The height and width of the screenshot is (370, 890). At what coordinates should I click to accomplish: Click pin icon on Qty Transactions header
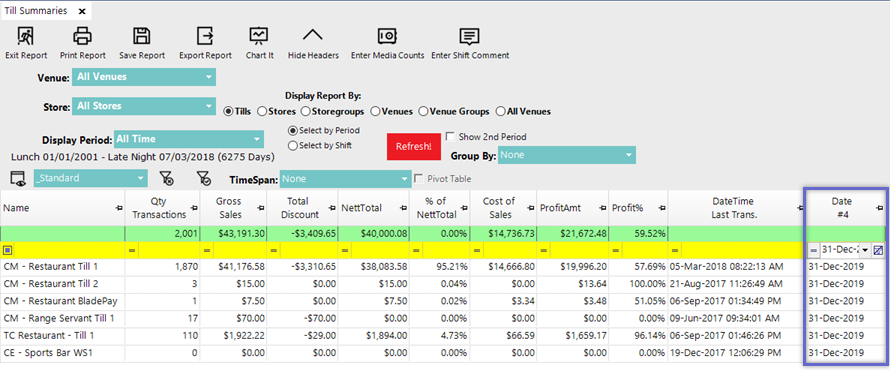click(194, 208)
